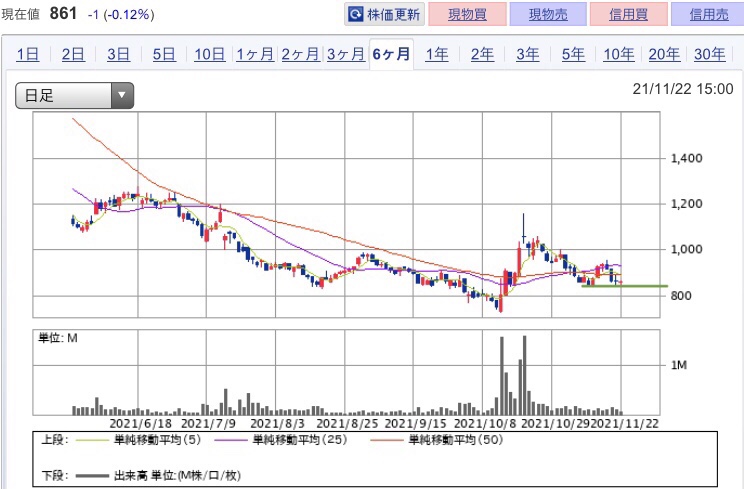Switch to the 2ヶ月 period tab
This screenshot has width=744, height=489.
300,55
